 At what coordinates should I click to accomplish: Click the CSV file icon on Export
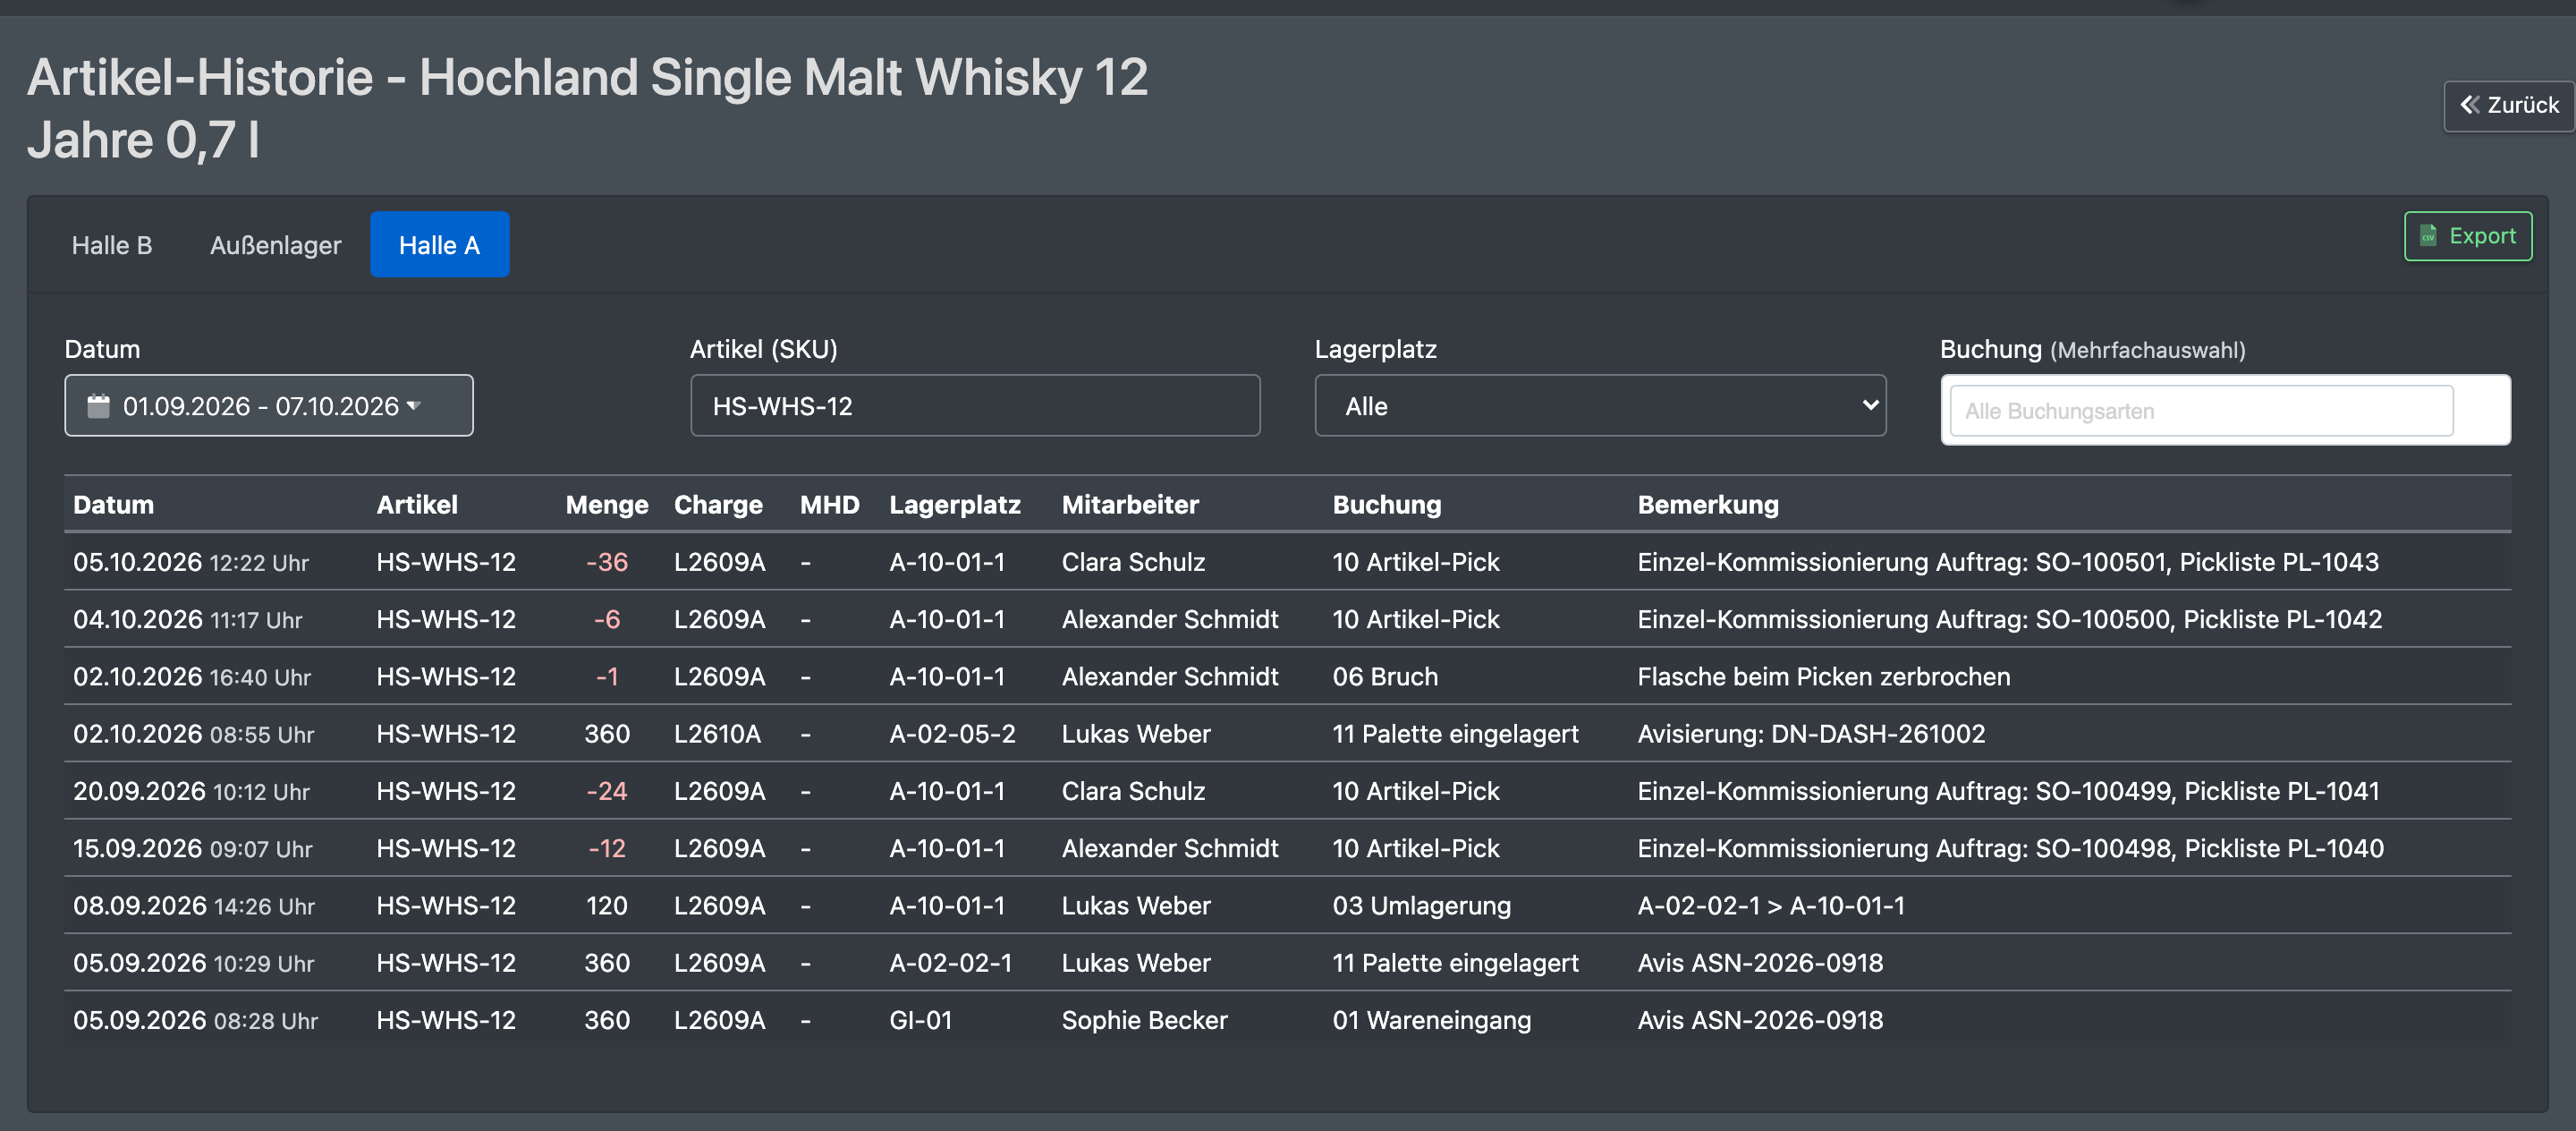(2427, 236)
